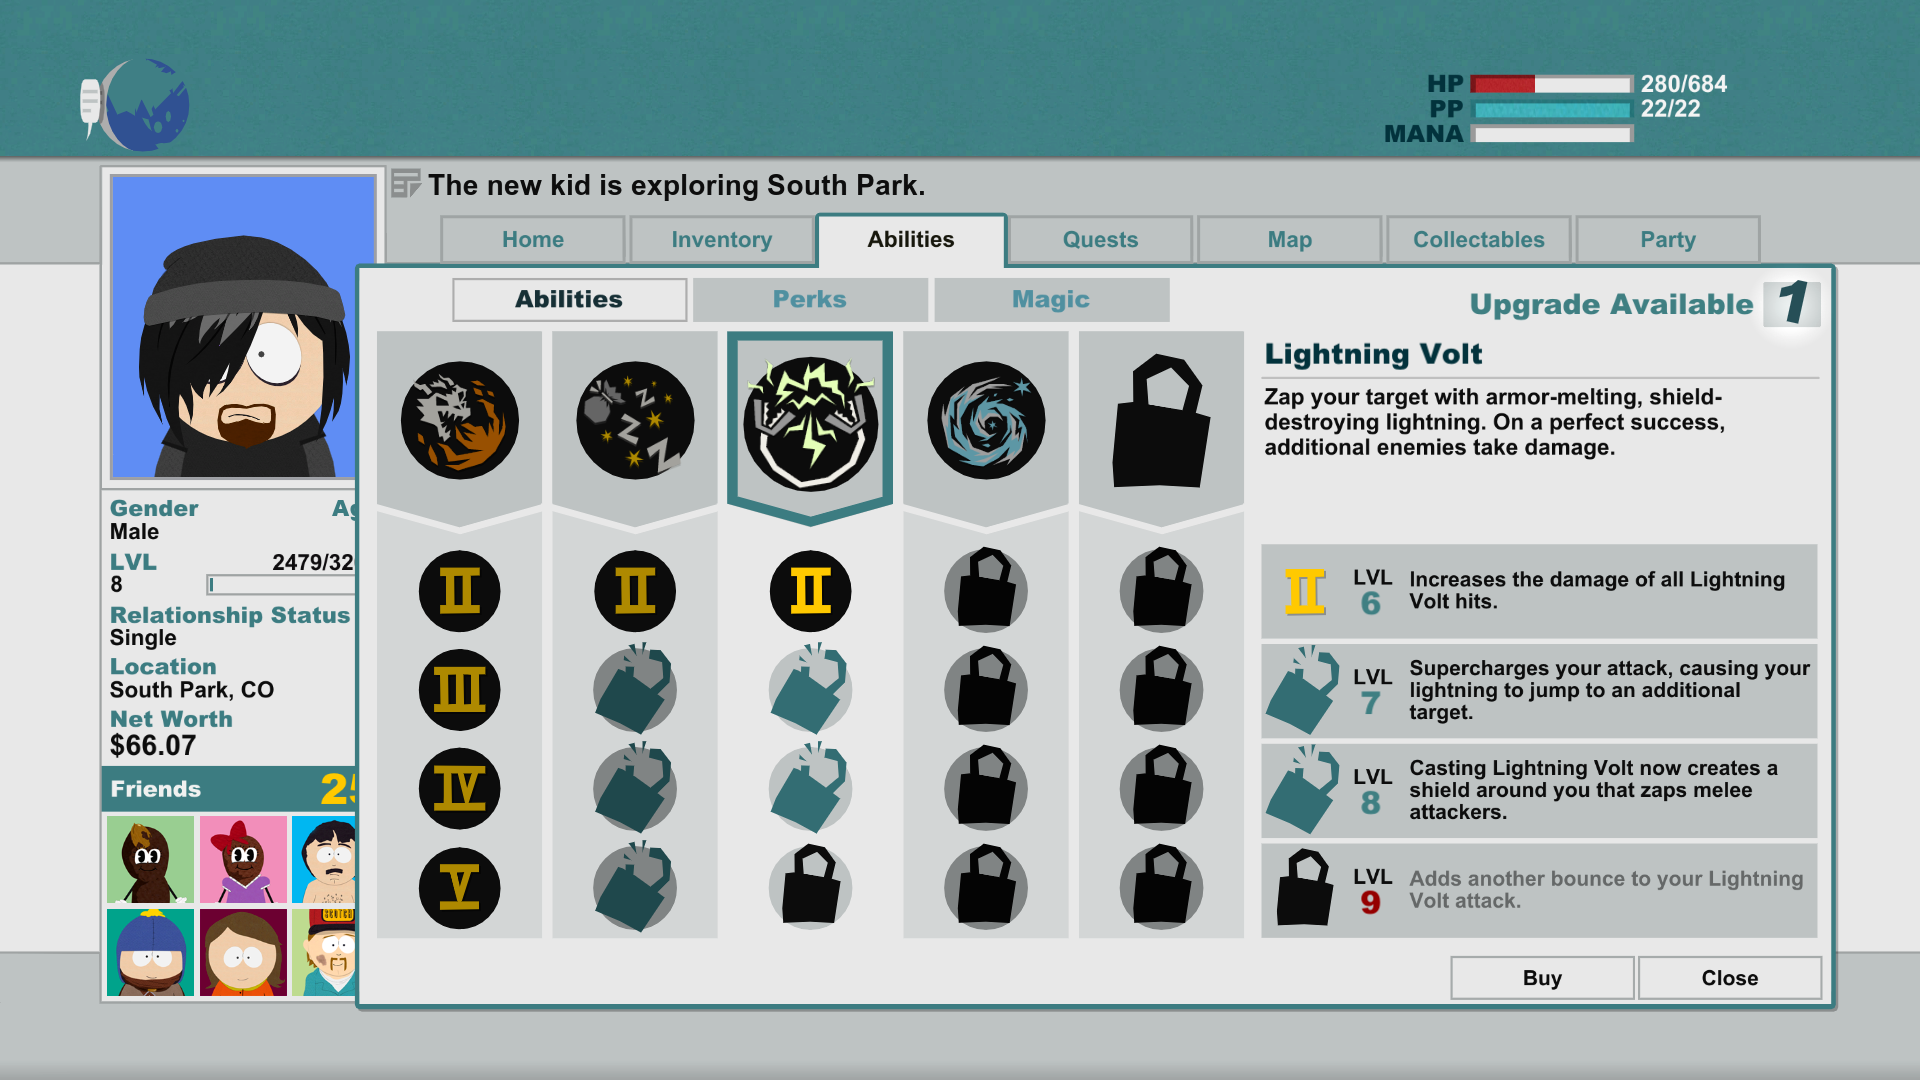Open friend with brown hair on green background
The image size is (1920, 1080).
[x=150, y=859]
